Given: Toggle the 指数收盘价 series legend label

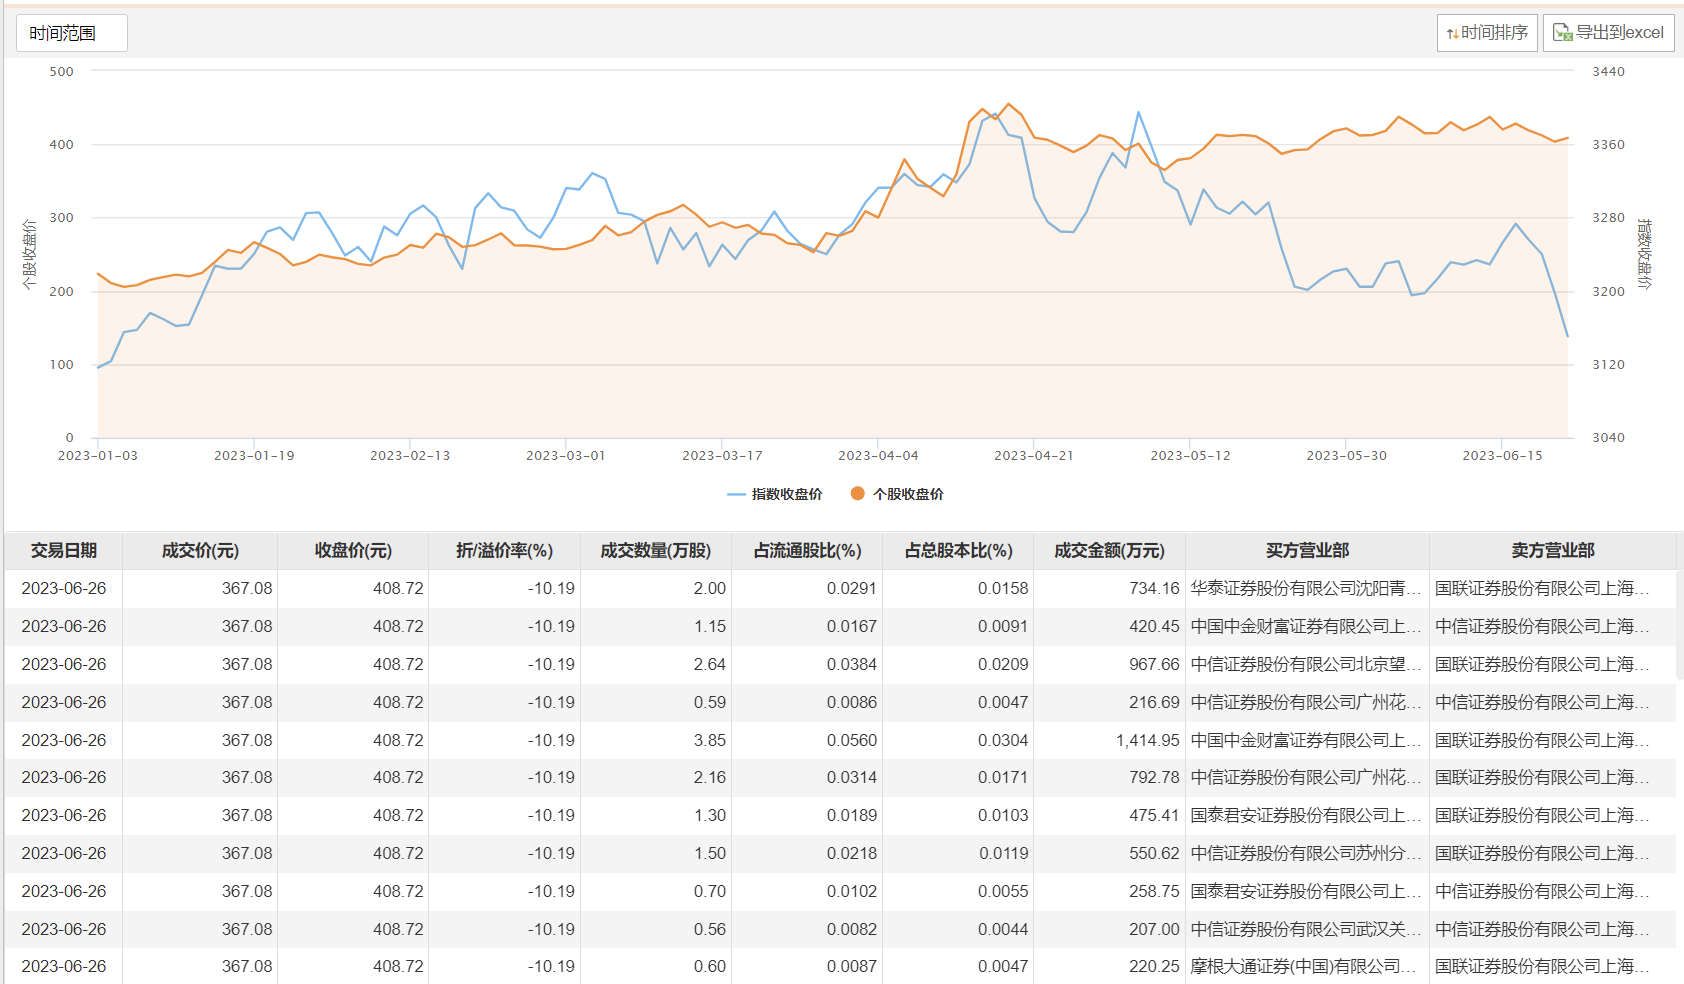Looking at the screenshot, I should tap(787, 494).
